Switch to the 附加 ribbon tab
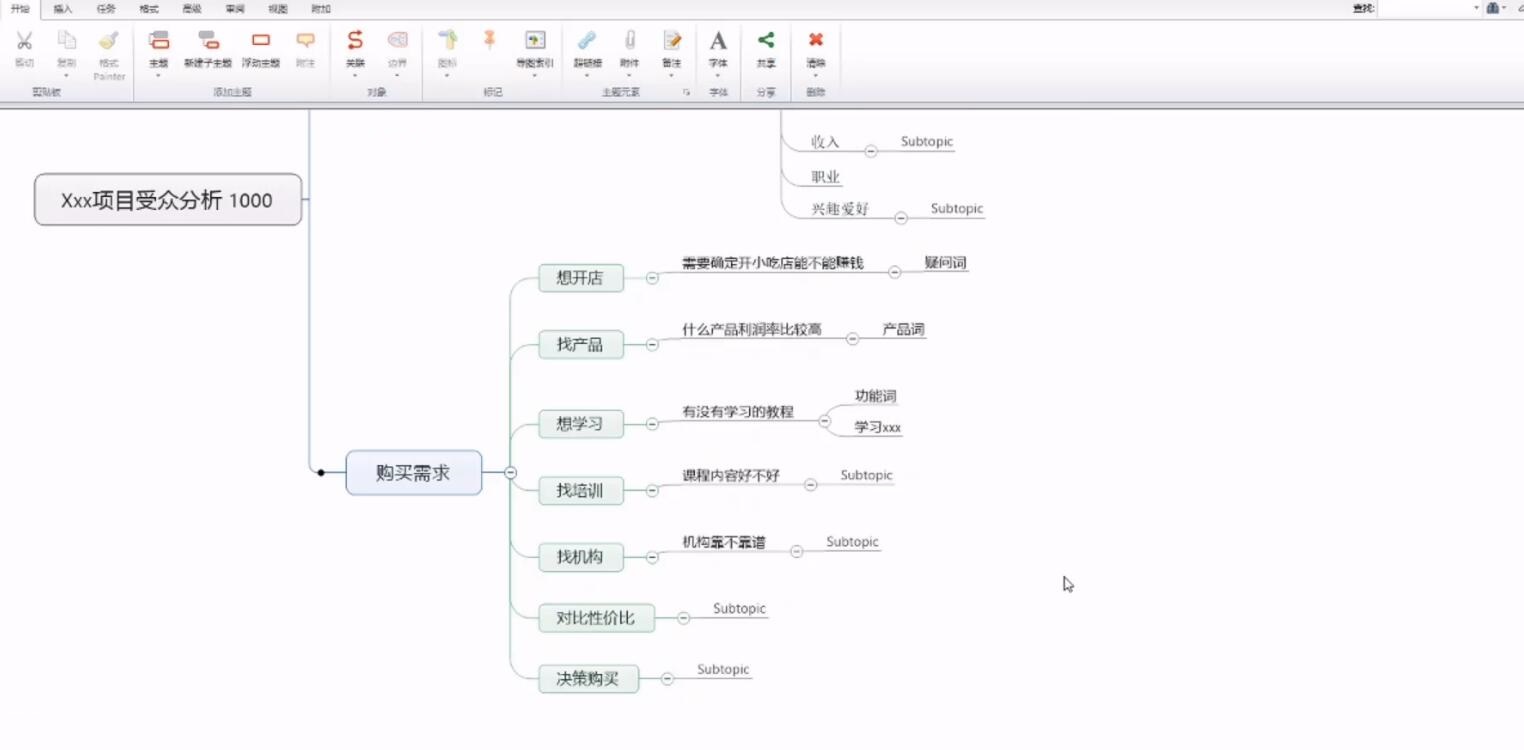Screen dimensions: 1524x750 click(321, 9)
